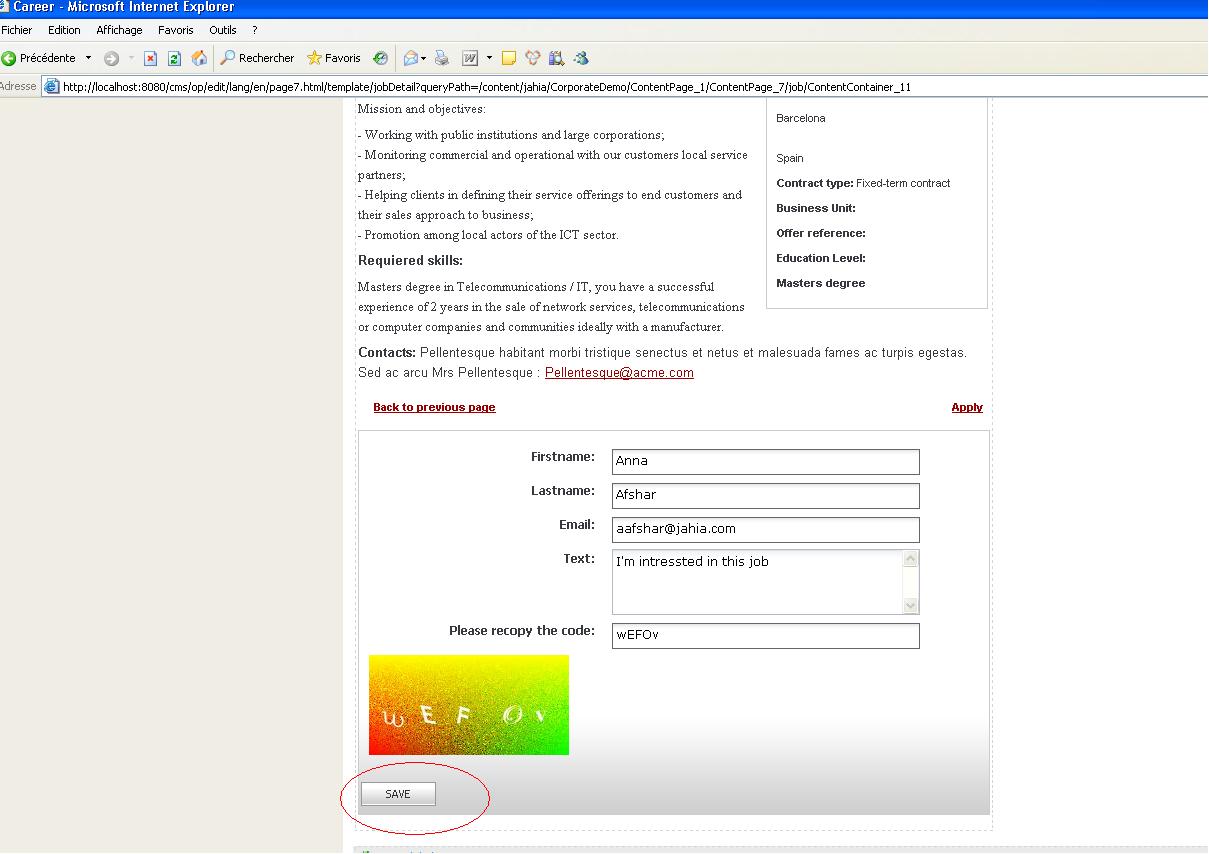
Task: Click the textarea scroll down arrow
Action: click(910, 605)
